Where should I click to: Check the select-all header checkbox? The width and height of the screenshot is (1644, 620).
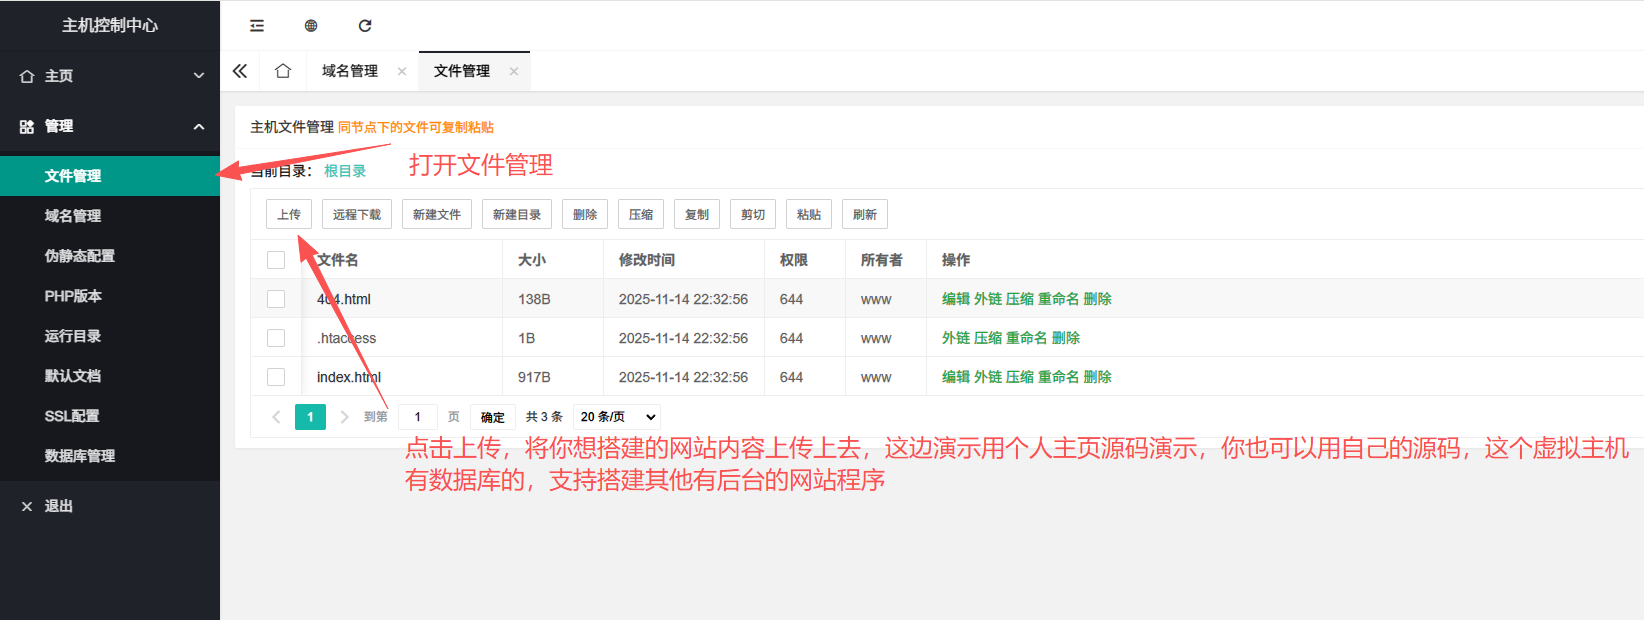click(276, 260)
